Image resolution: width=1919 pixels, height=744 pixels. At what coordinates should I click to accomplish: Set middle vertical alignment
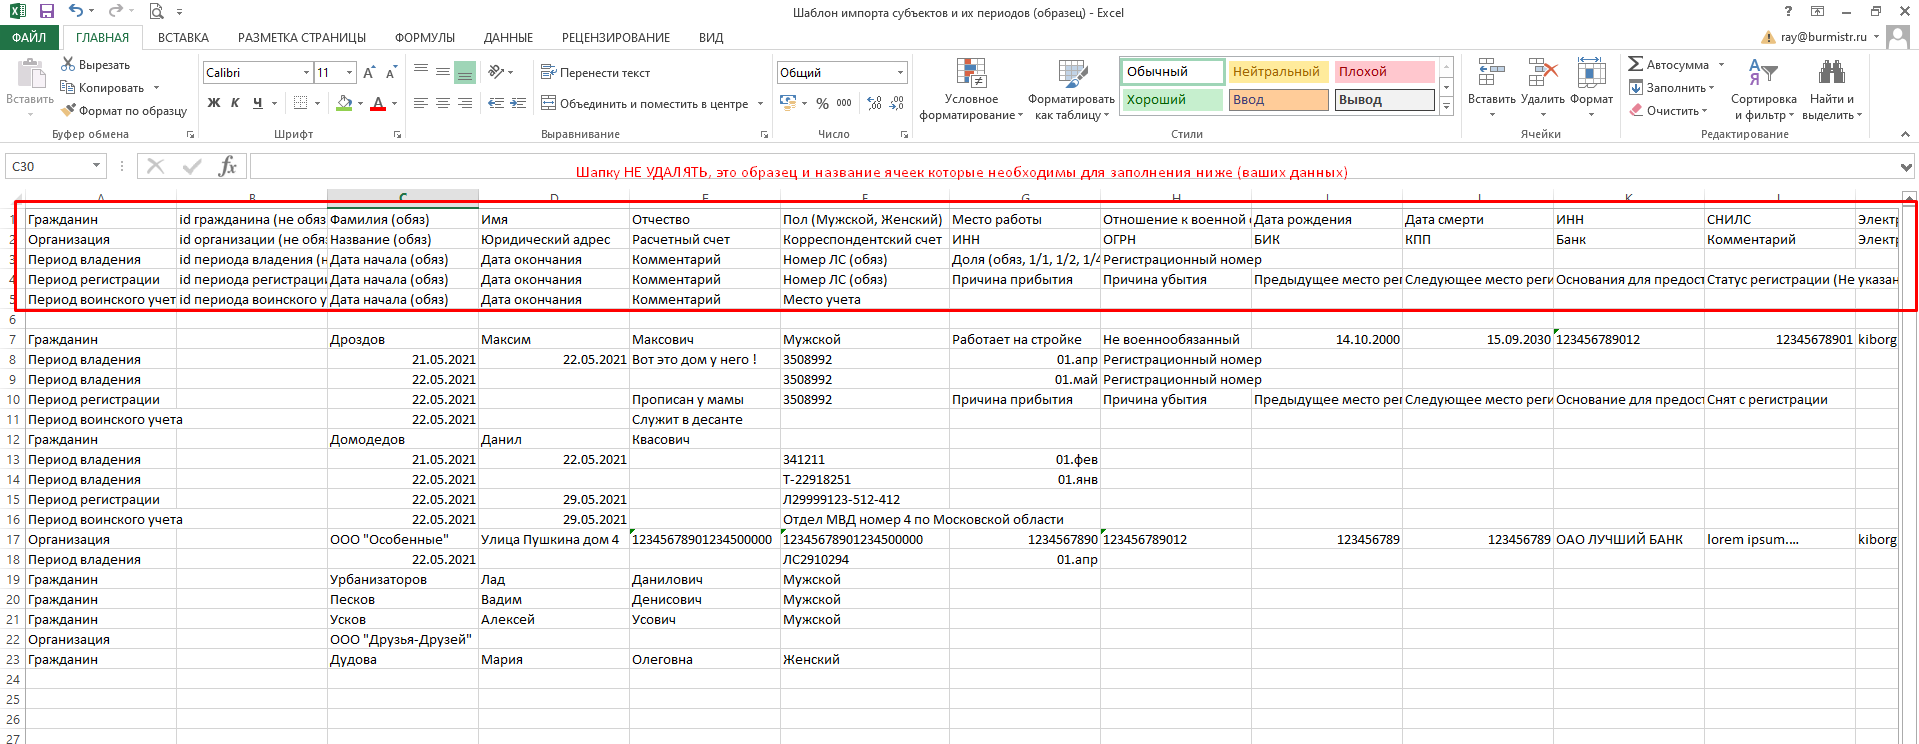point(442,72)
